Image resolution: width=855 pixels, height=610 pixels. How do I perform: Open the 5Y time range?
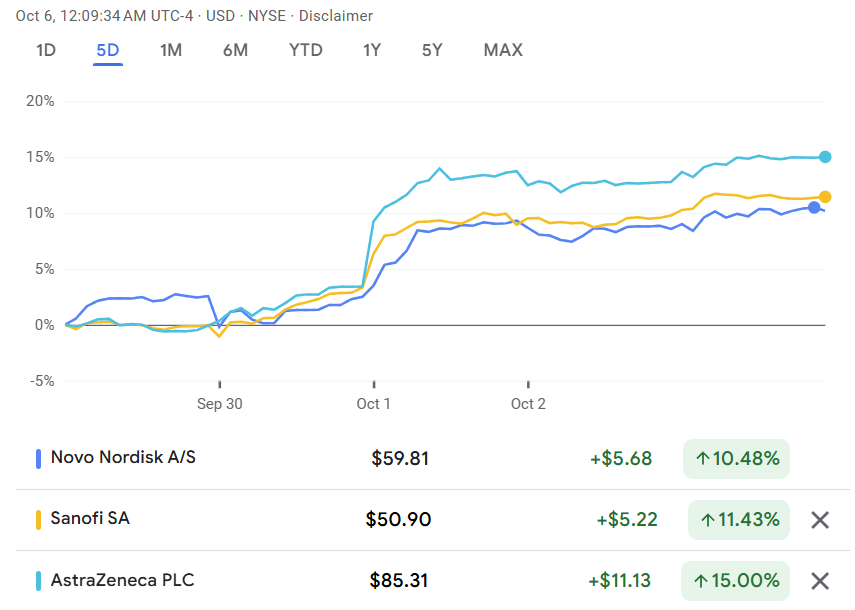pos(432,50)
